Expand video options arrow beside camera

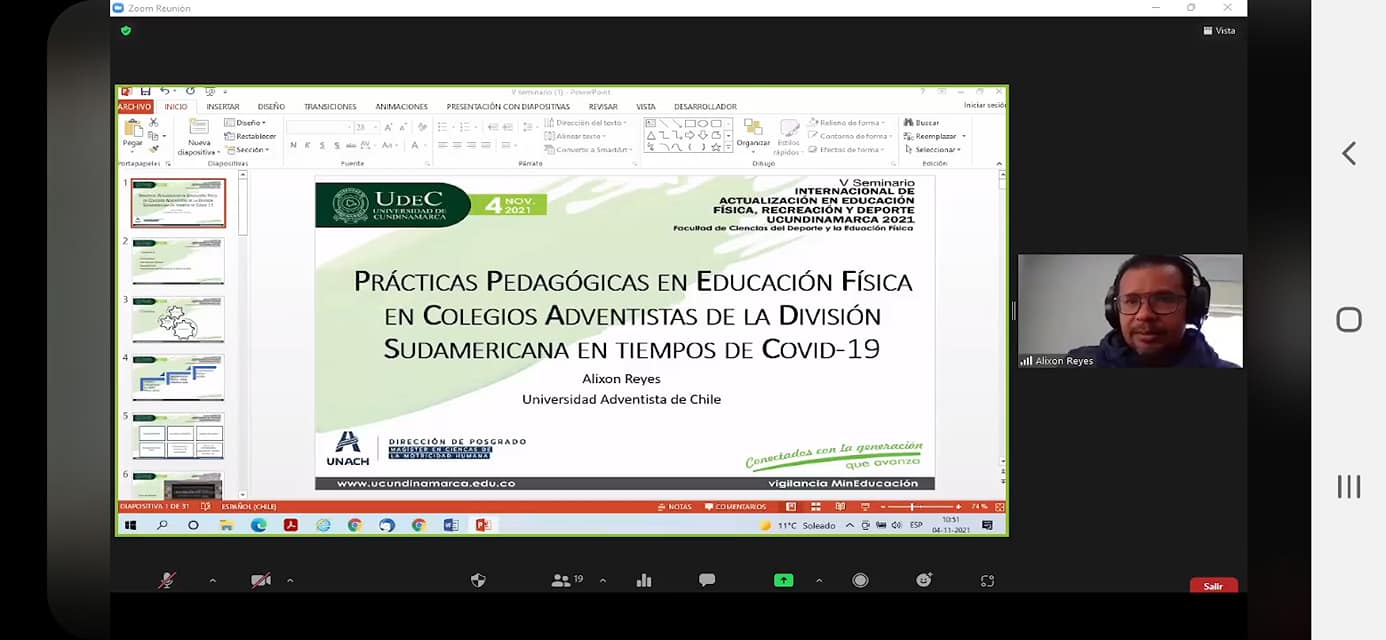290,580
